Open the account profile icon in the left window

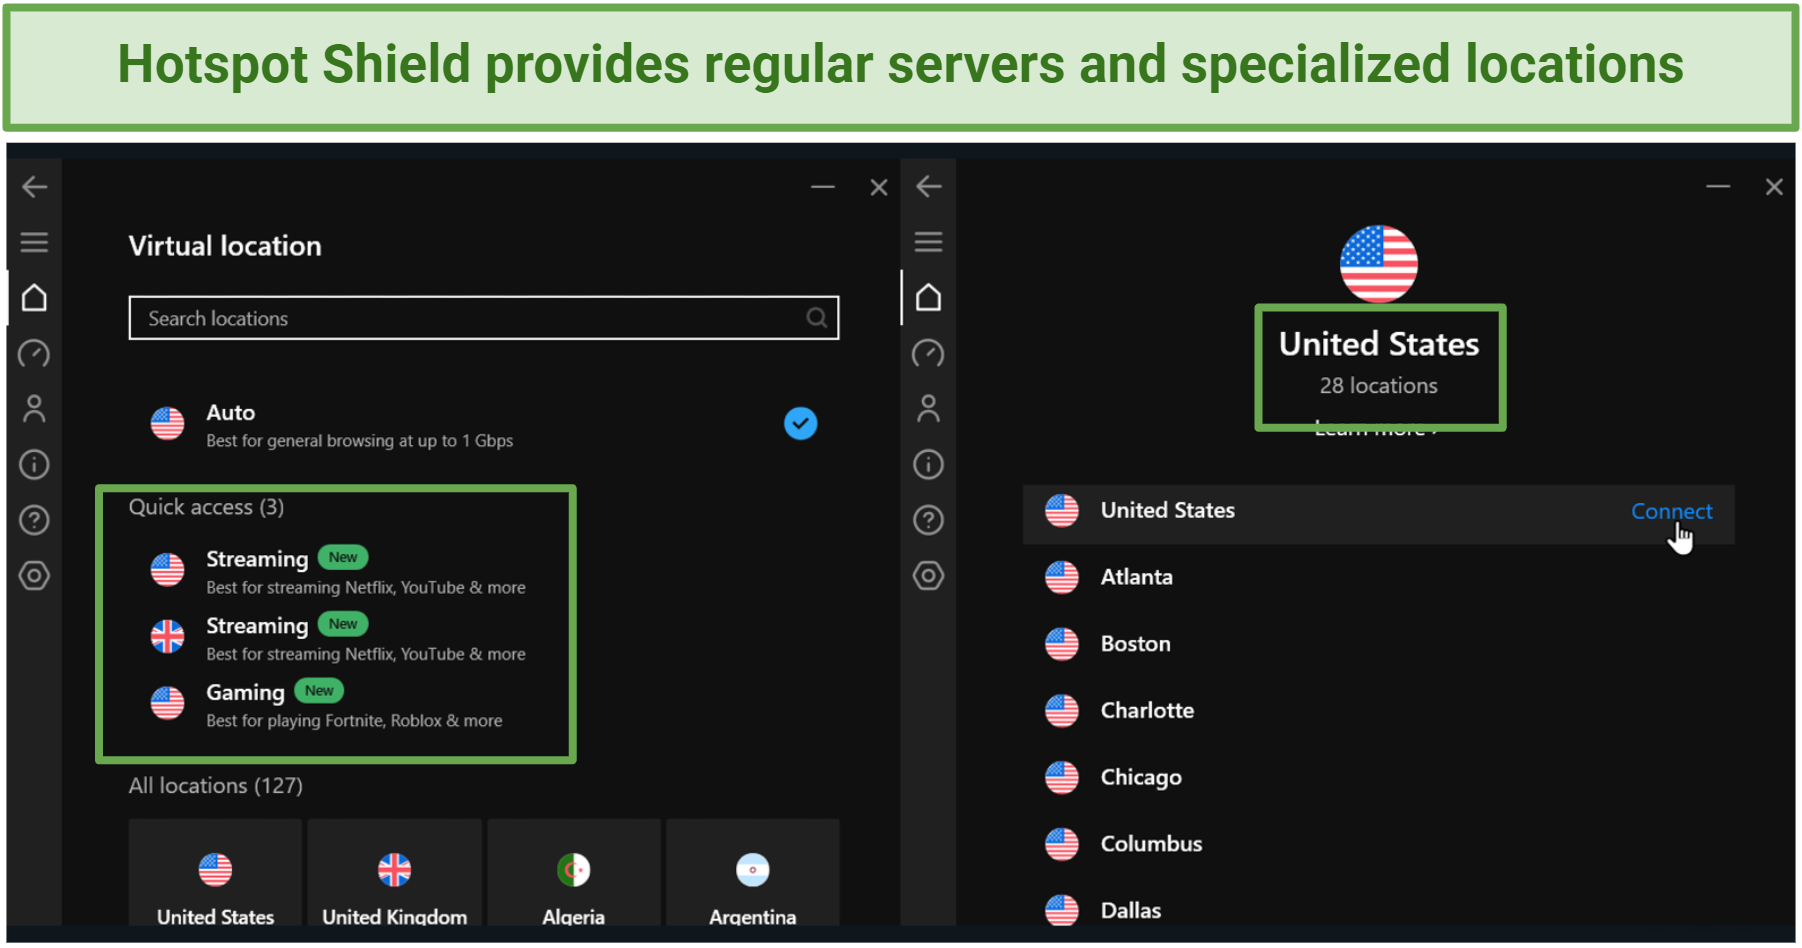pos(35,409)
